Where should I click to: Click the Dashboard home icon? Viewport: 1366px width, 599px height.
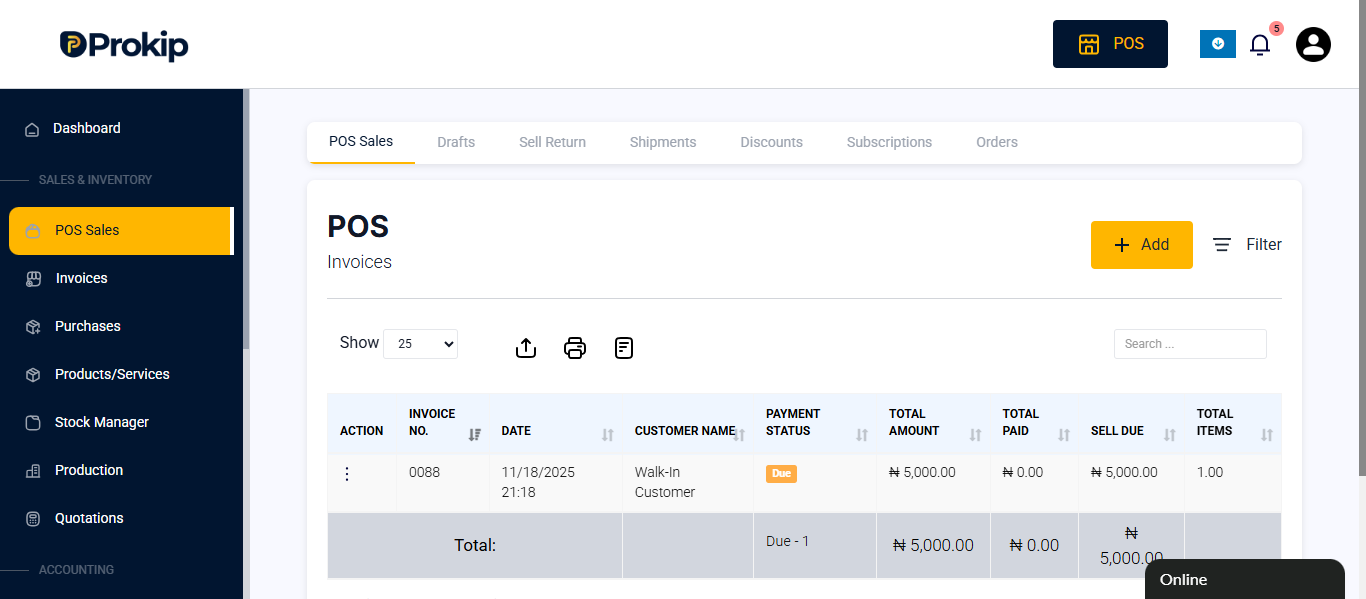(x=32, y=129)
